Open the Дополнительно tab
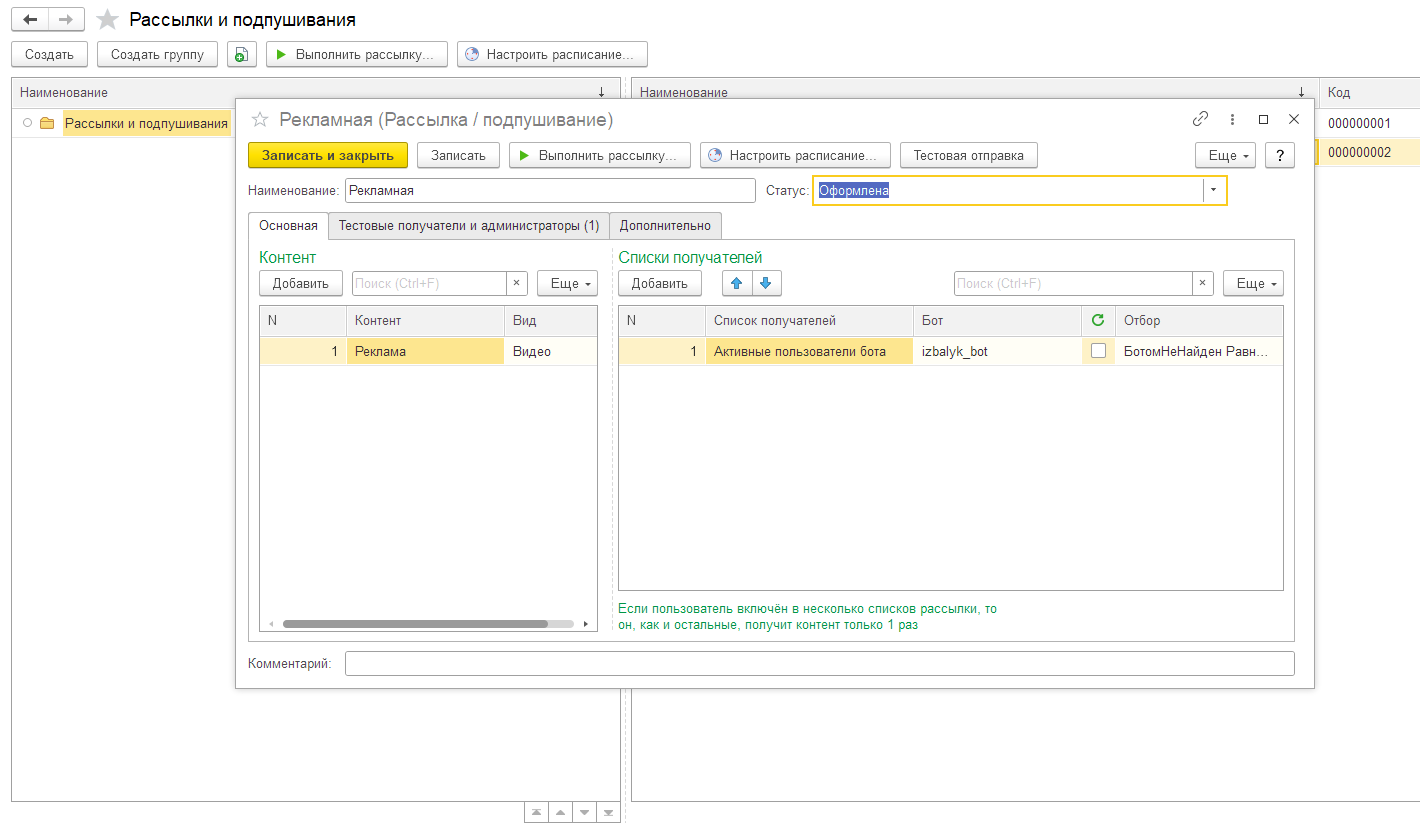Screen dimensions: 1420x830 665,226
